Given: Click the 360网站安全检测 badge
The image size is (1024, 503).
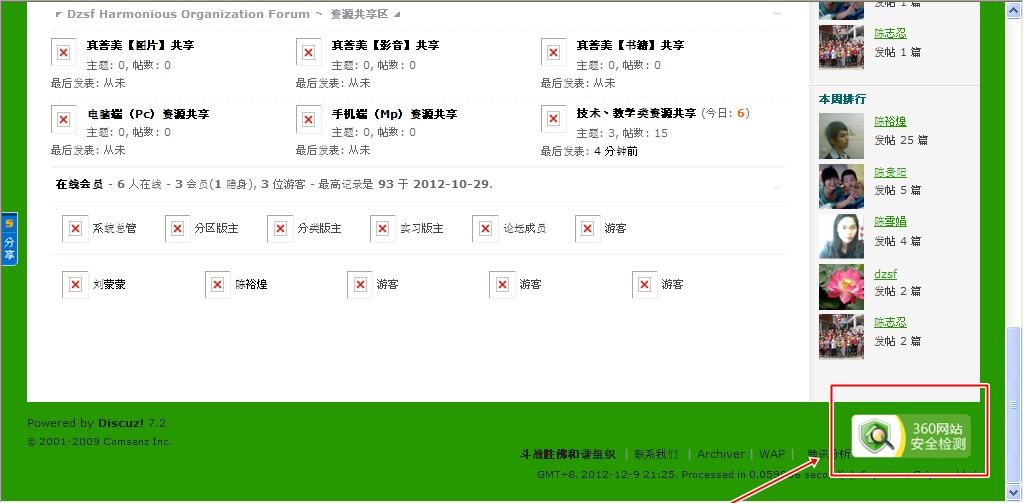Looking at the screenshot, I should (911, 437).
